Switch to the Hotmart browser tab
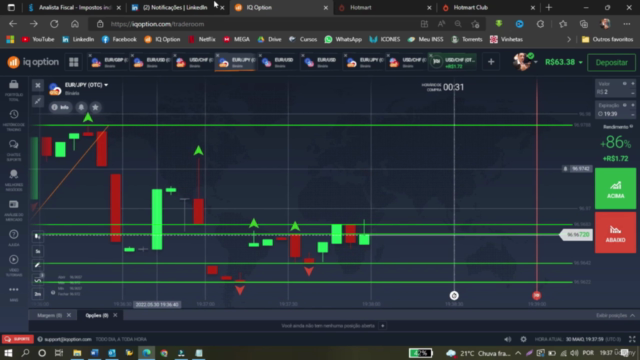Viewport: 640px width, 360px height. 384,7
